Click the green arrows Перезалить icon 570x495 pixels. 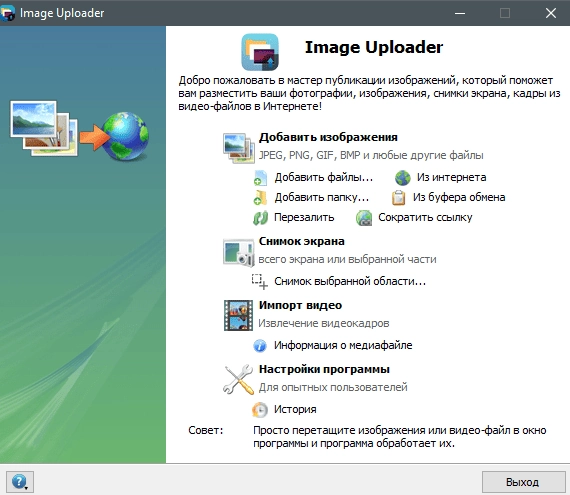(260, 218)
